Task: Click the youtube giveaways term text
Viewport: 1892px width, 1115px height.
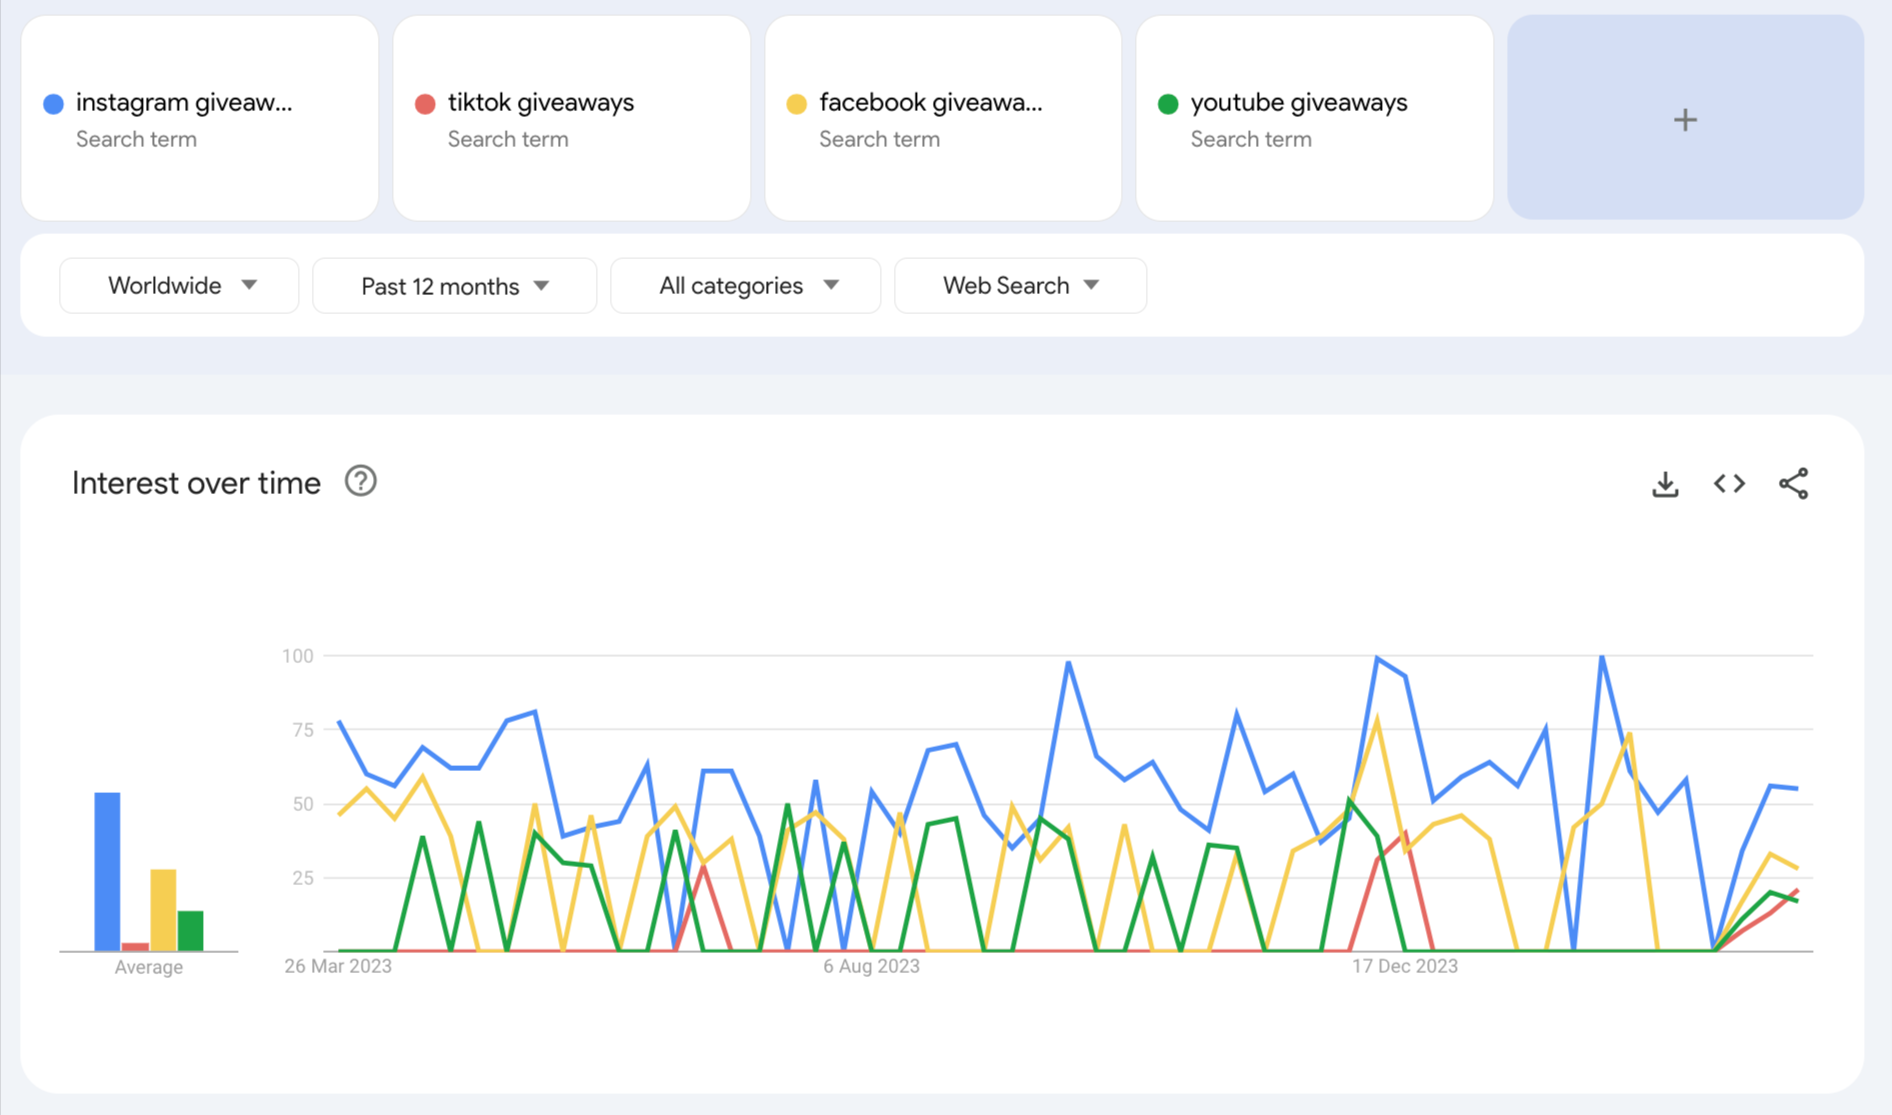Action: click(x=1298, y=103)
